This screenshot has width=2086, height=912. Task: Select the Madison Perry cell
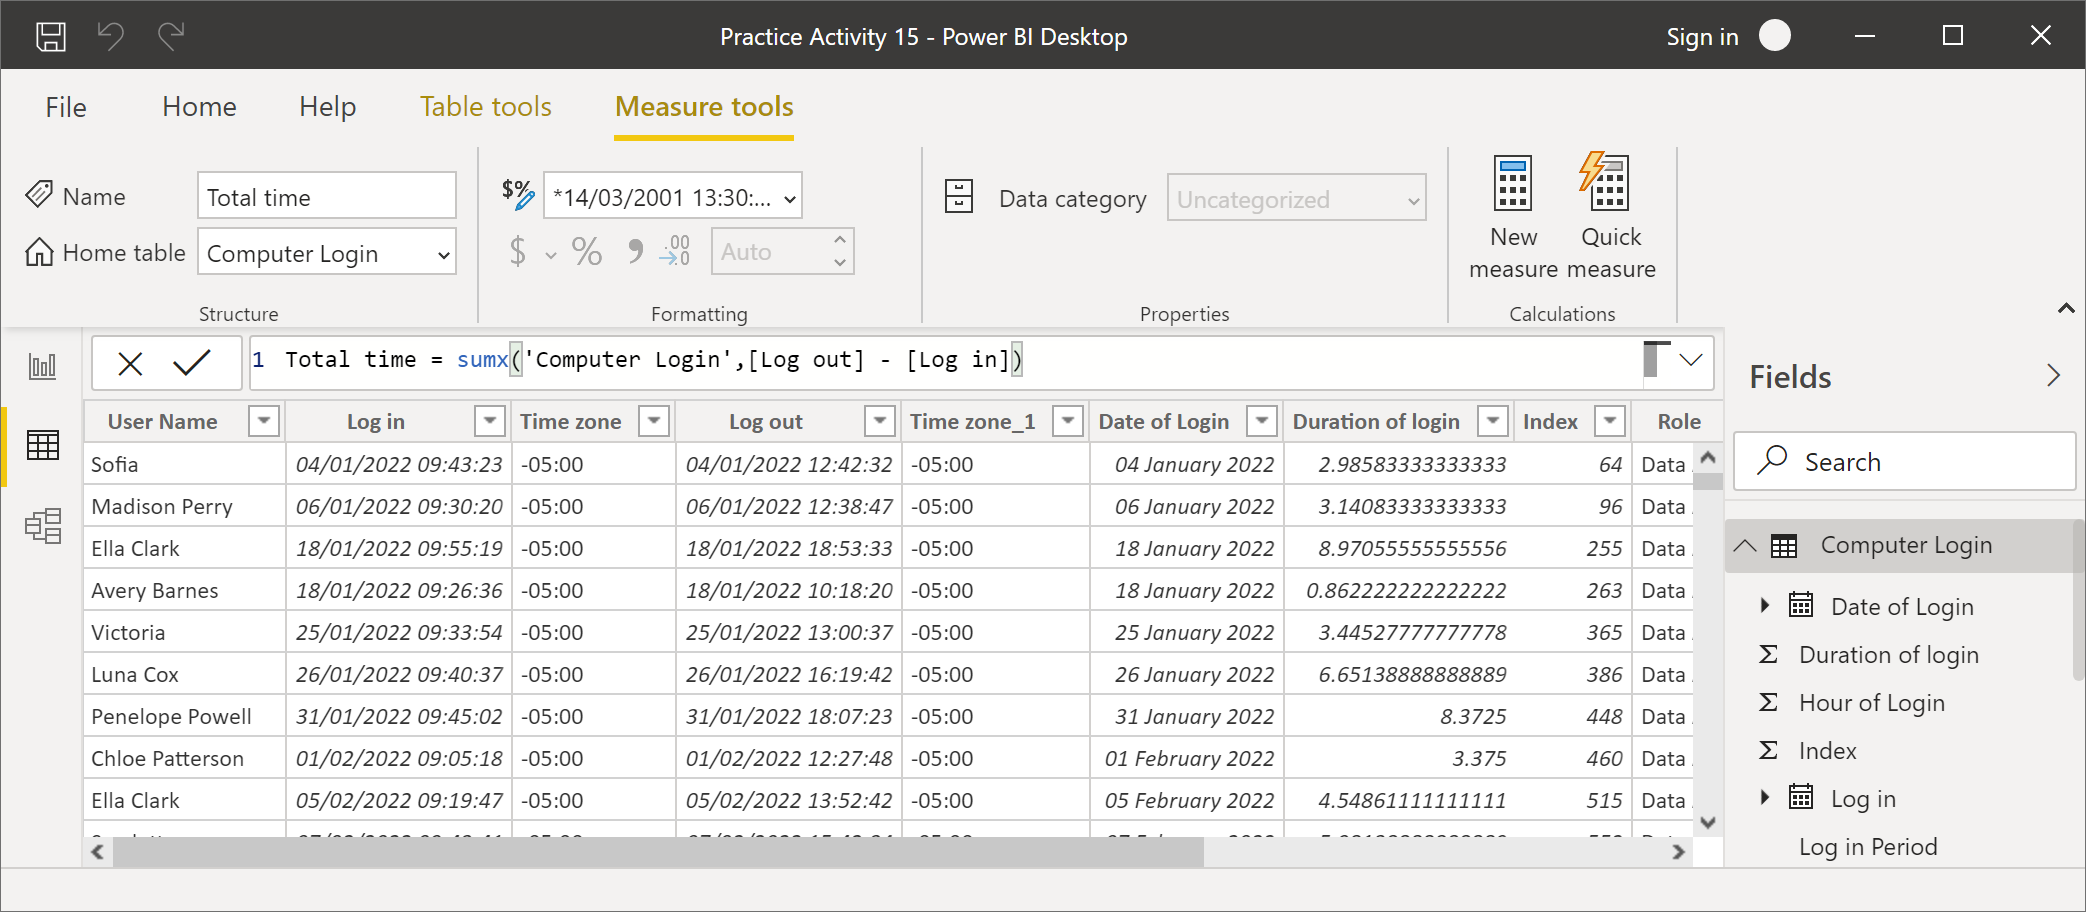[x=184, y=506]
